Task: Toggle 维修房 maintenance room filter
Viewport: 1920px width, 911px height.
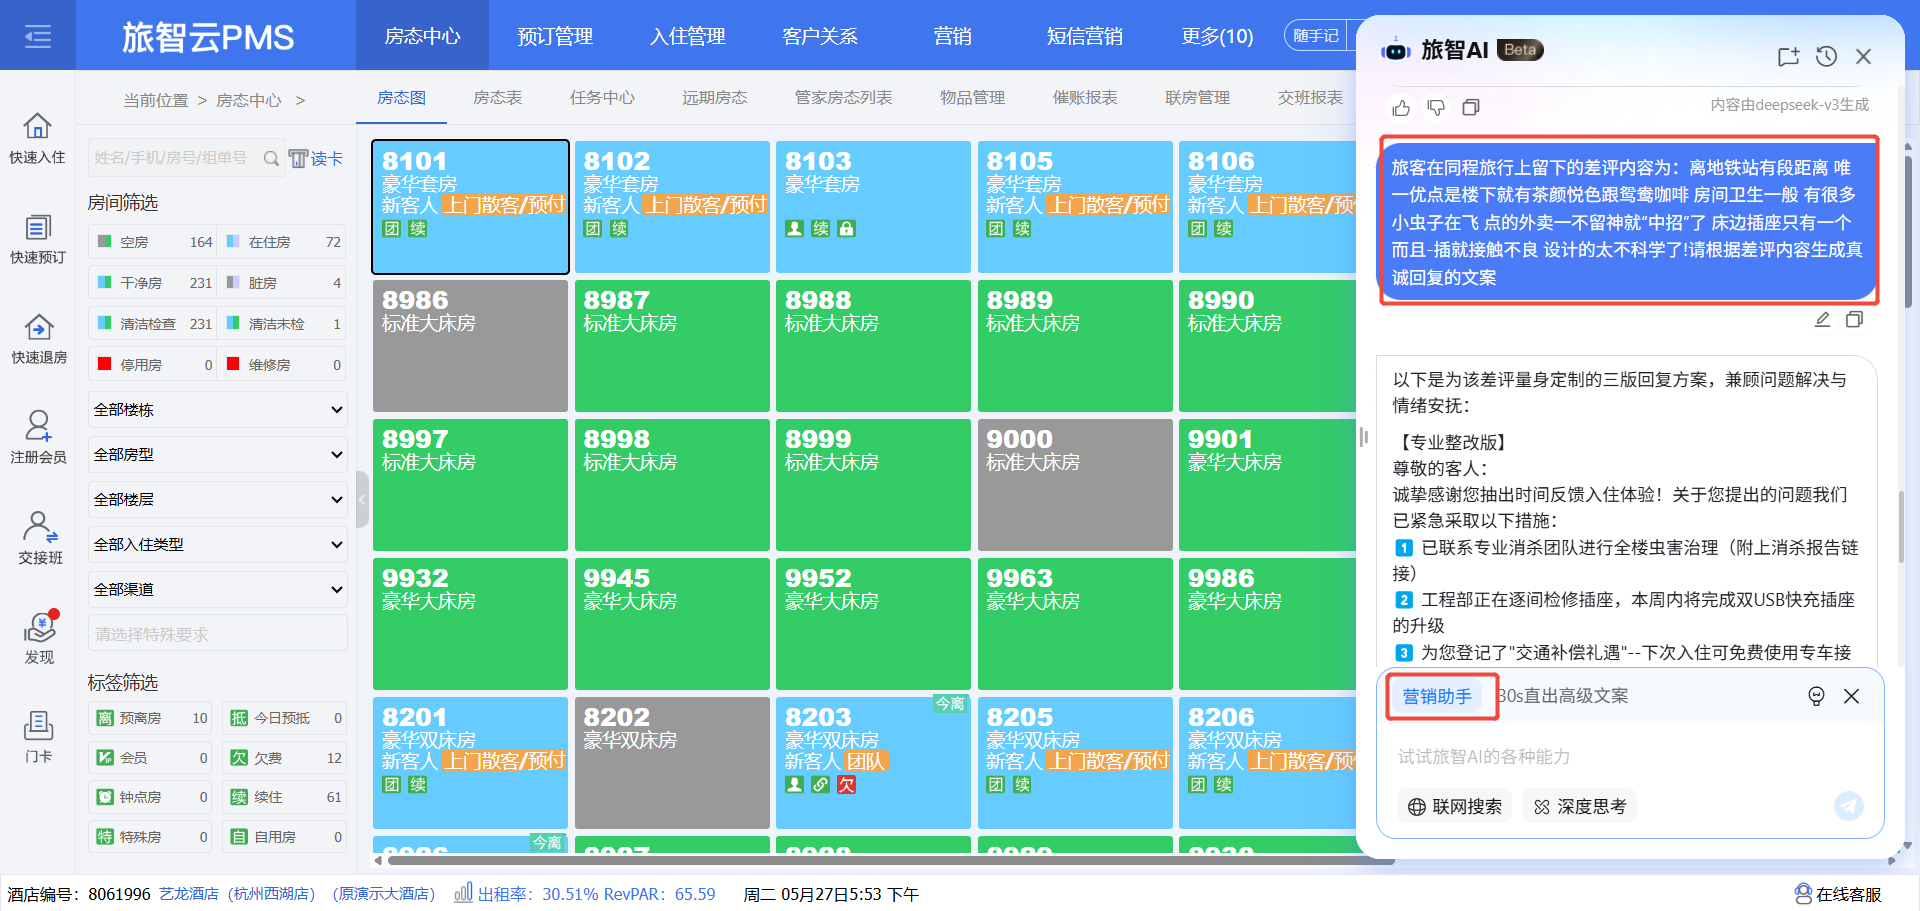Action: pyautogui.click(x=283, y=365)
